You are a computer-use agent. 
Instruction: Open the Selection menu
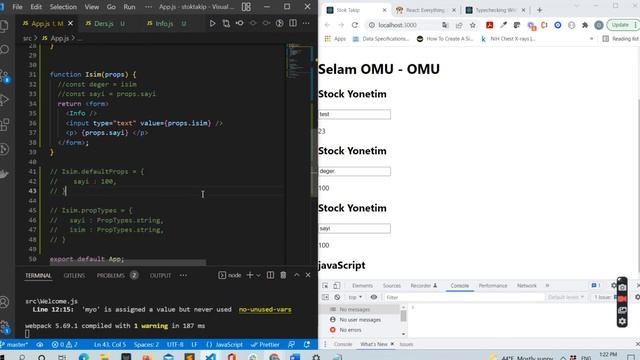[63, 7]
